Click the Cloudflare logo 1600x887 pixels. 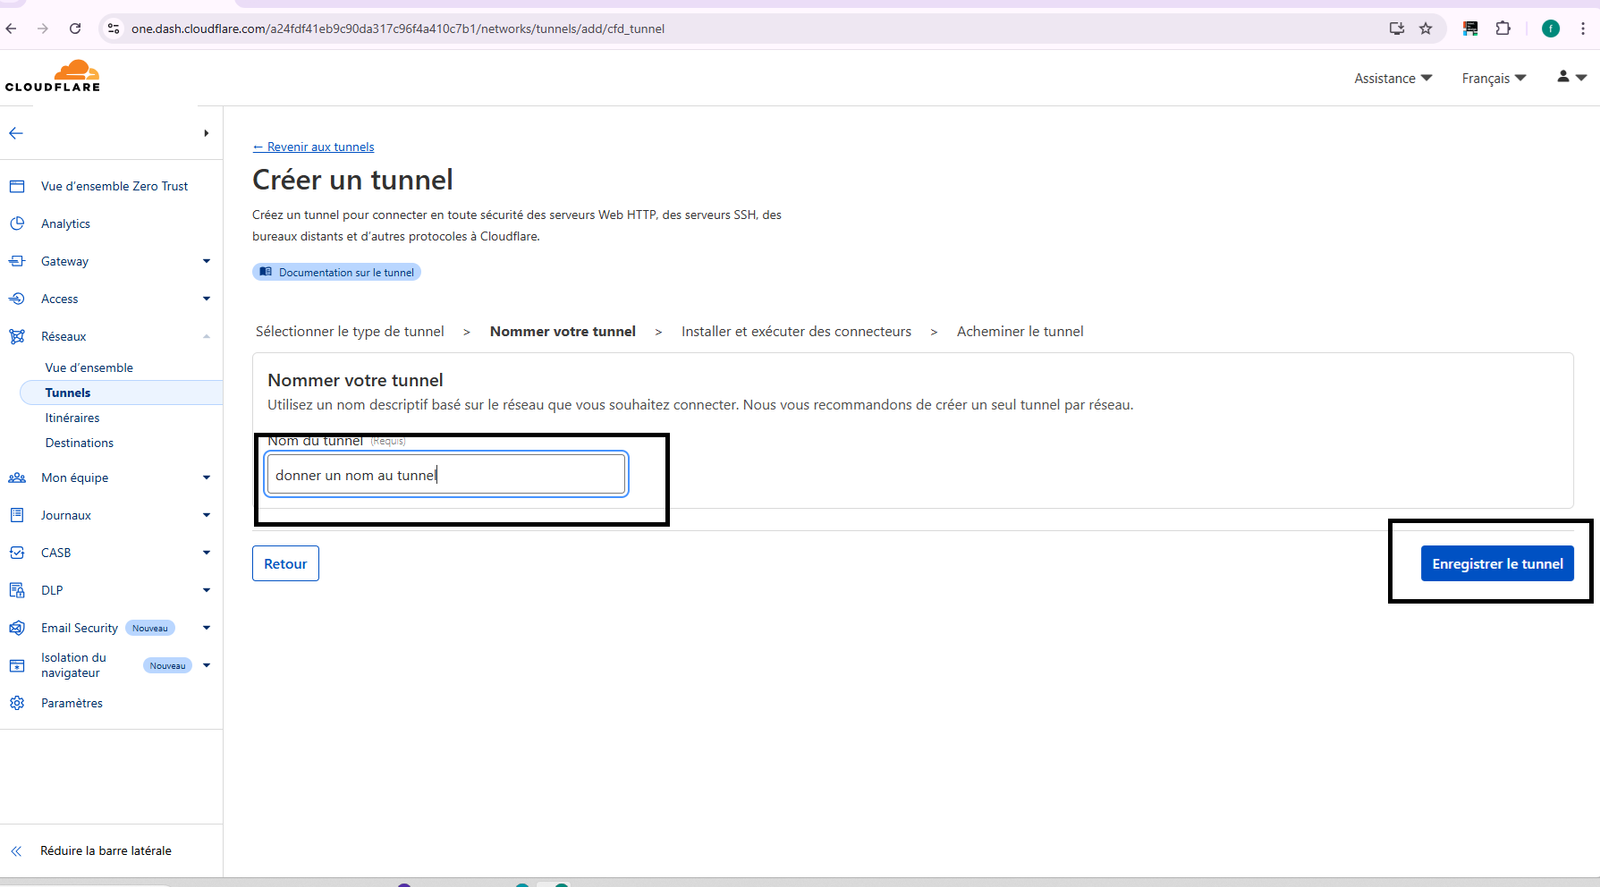53,76
